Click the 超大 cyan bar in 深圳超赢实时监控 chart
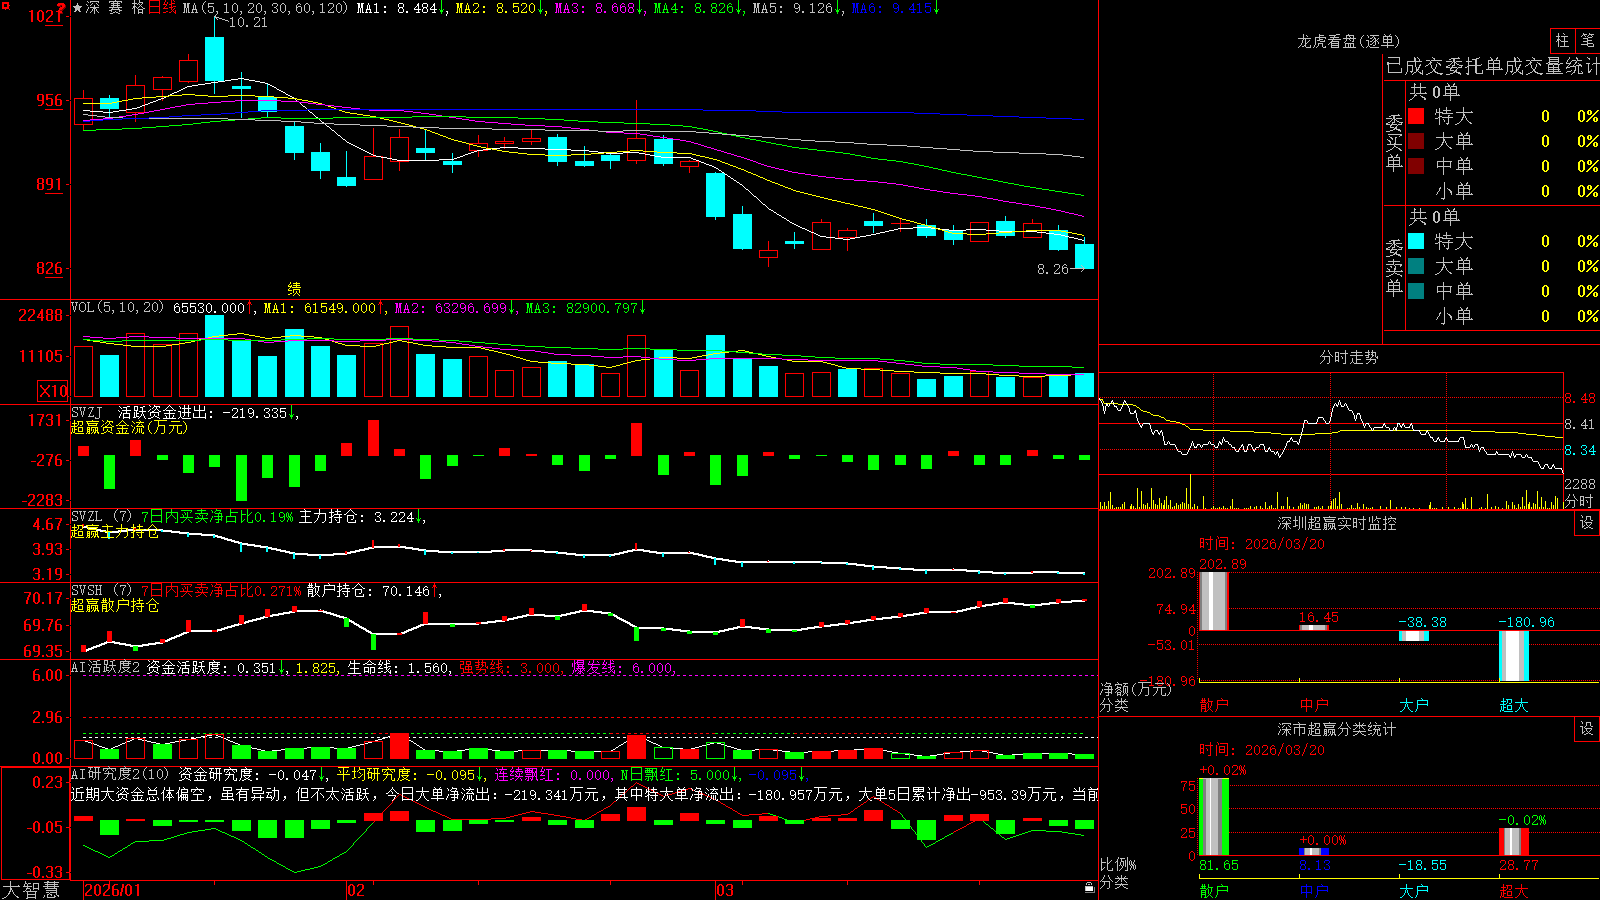 1514,656
